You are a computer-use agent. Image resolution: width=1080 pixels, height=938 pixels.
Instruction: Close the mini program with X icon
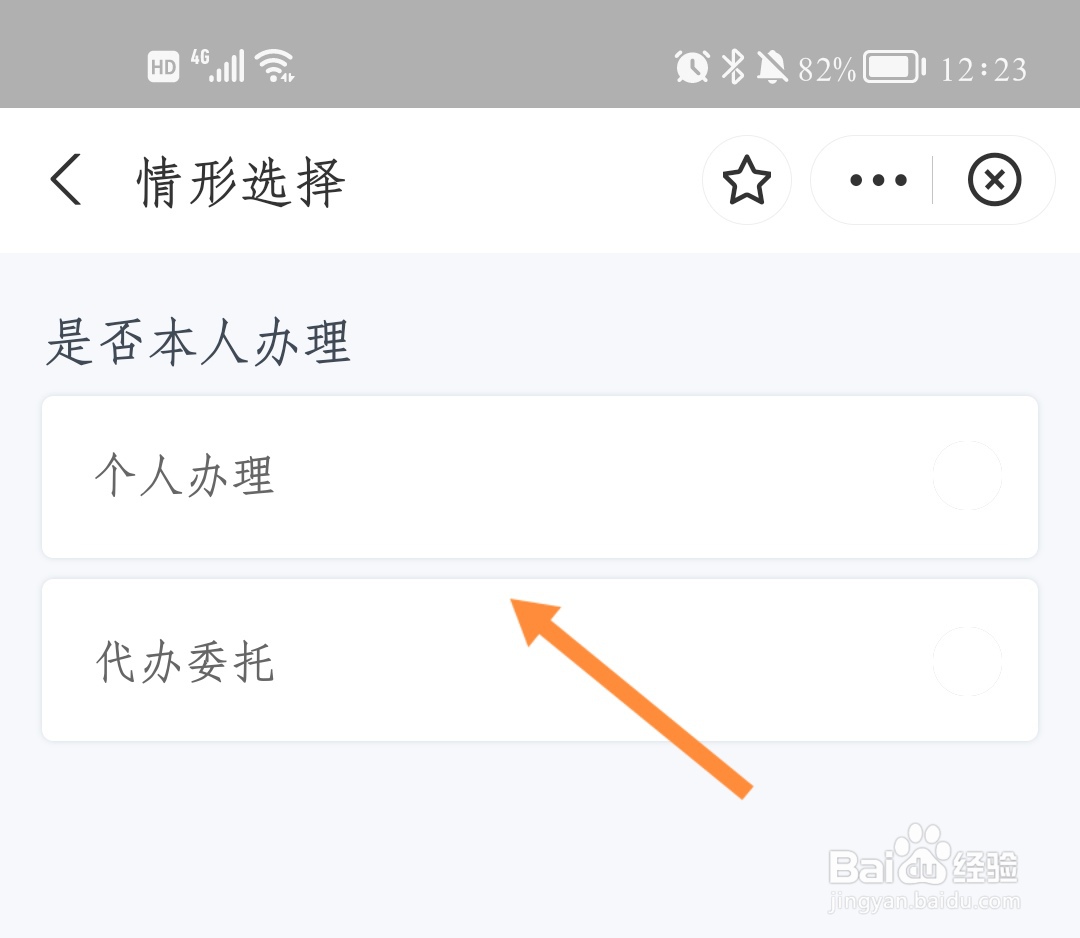click(x=994, y=180)
